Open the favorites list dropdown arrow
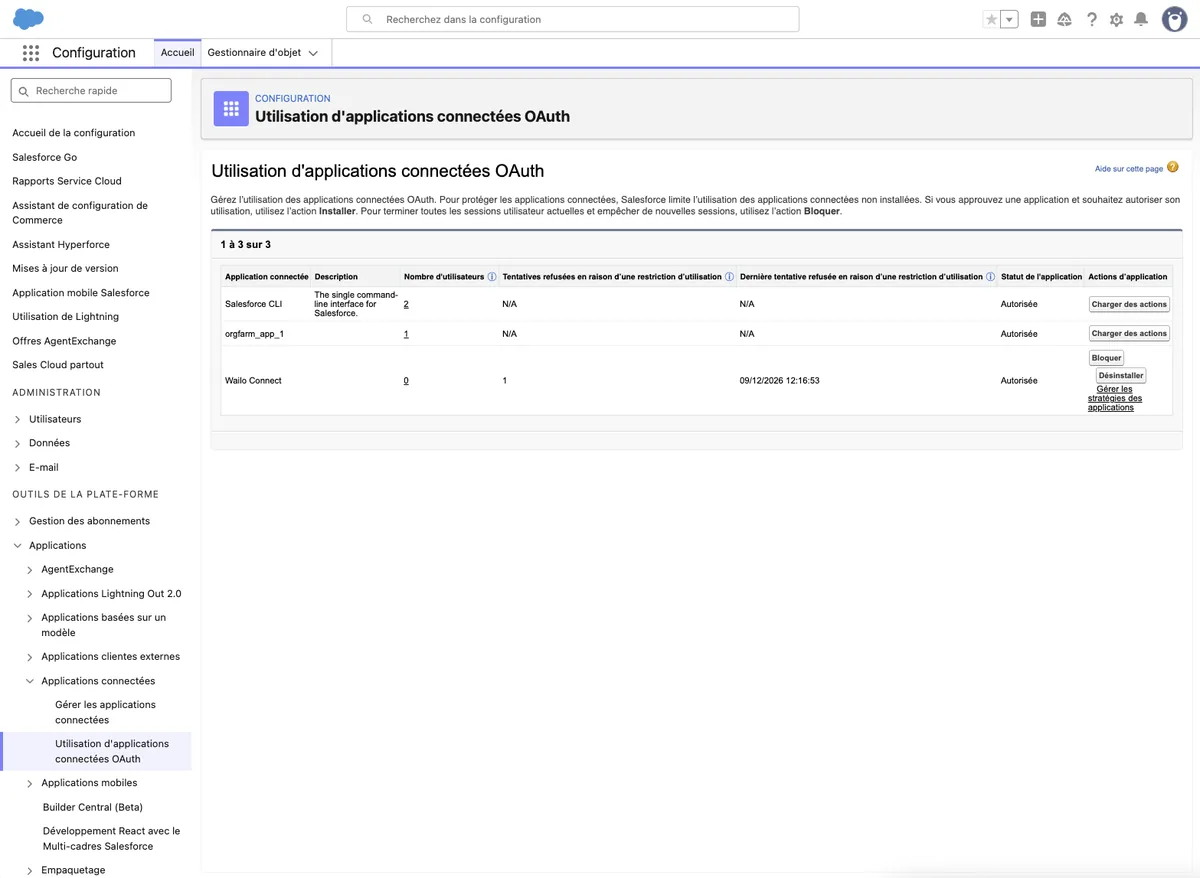The image size is (1200, 878). (1010, 19)
